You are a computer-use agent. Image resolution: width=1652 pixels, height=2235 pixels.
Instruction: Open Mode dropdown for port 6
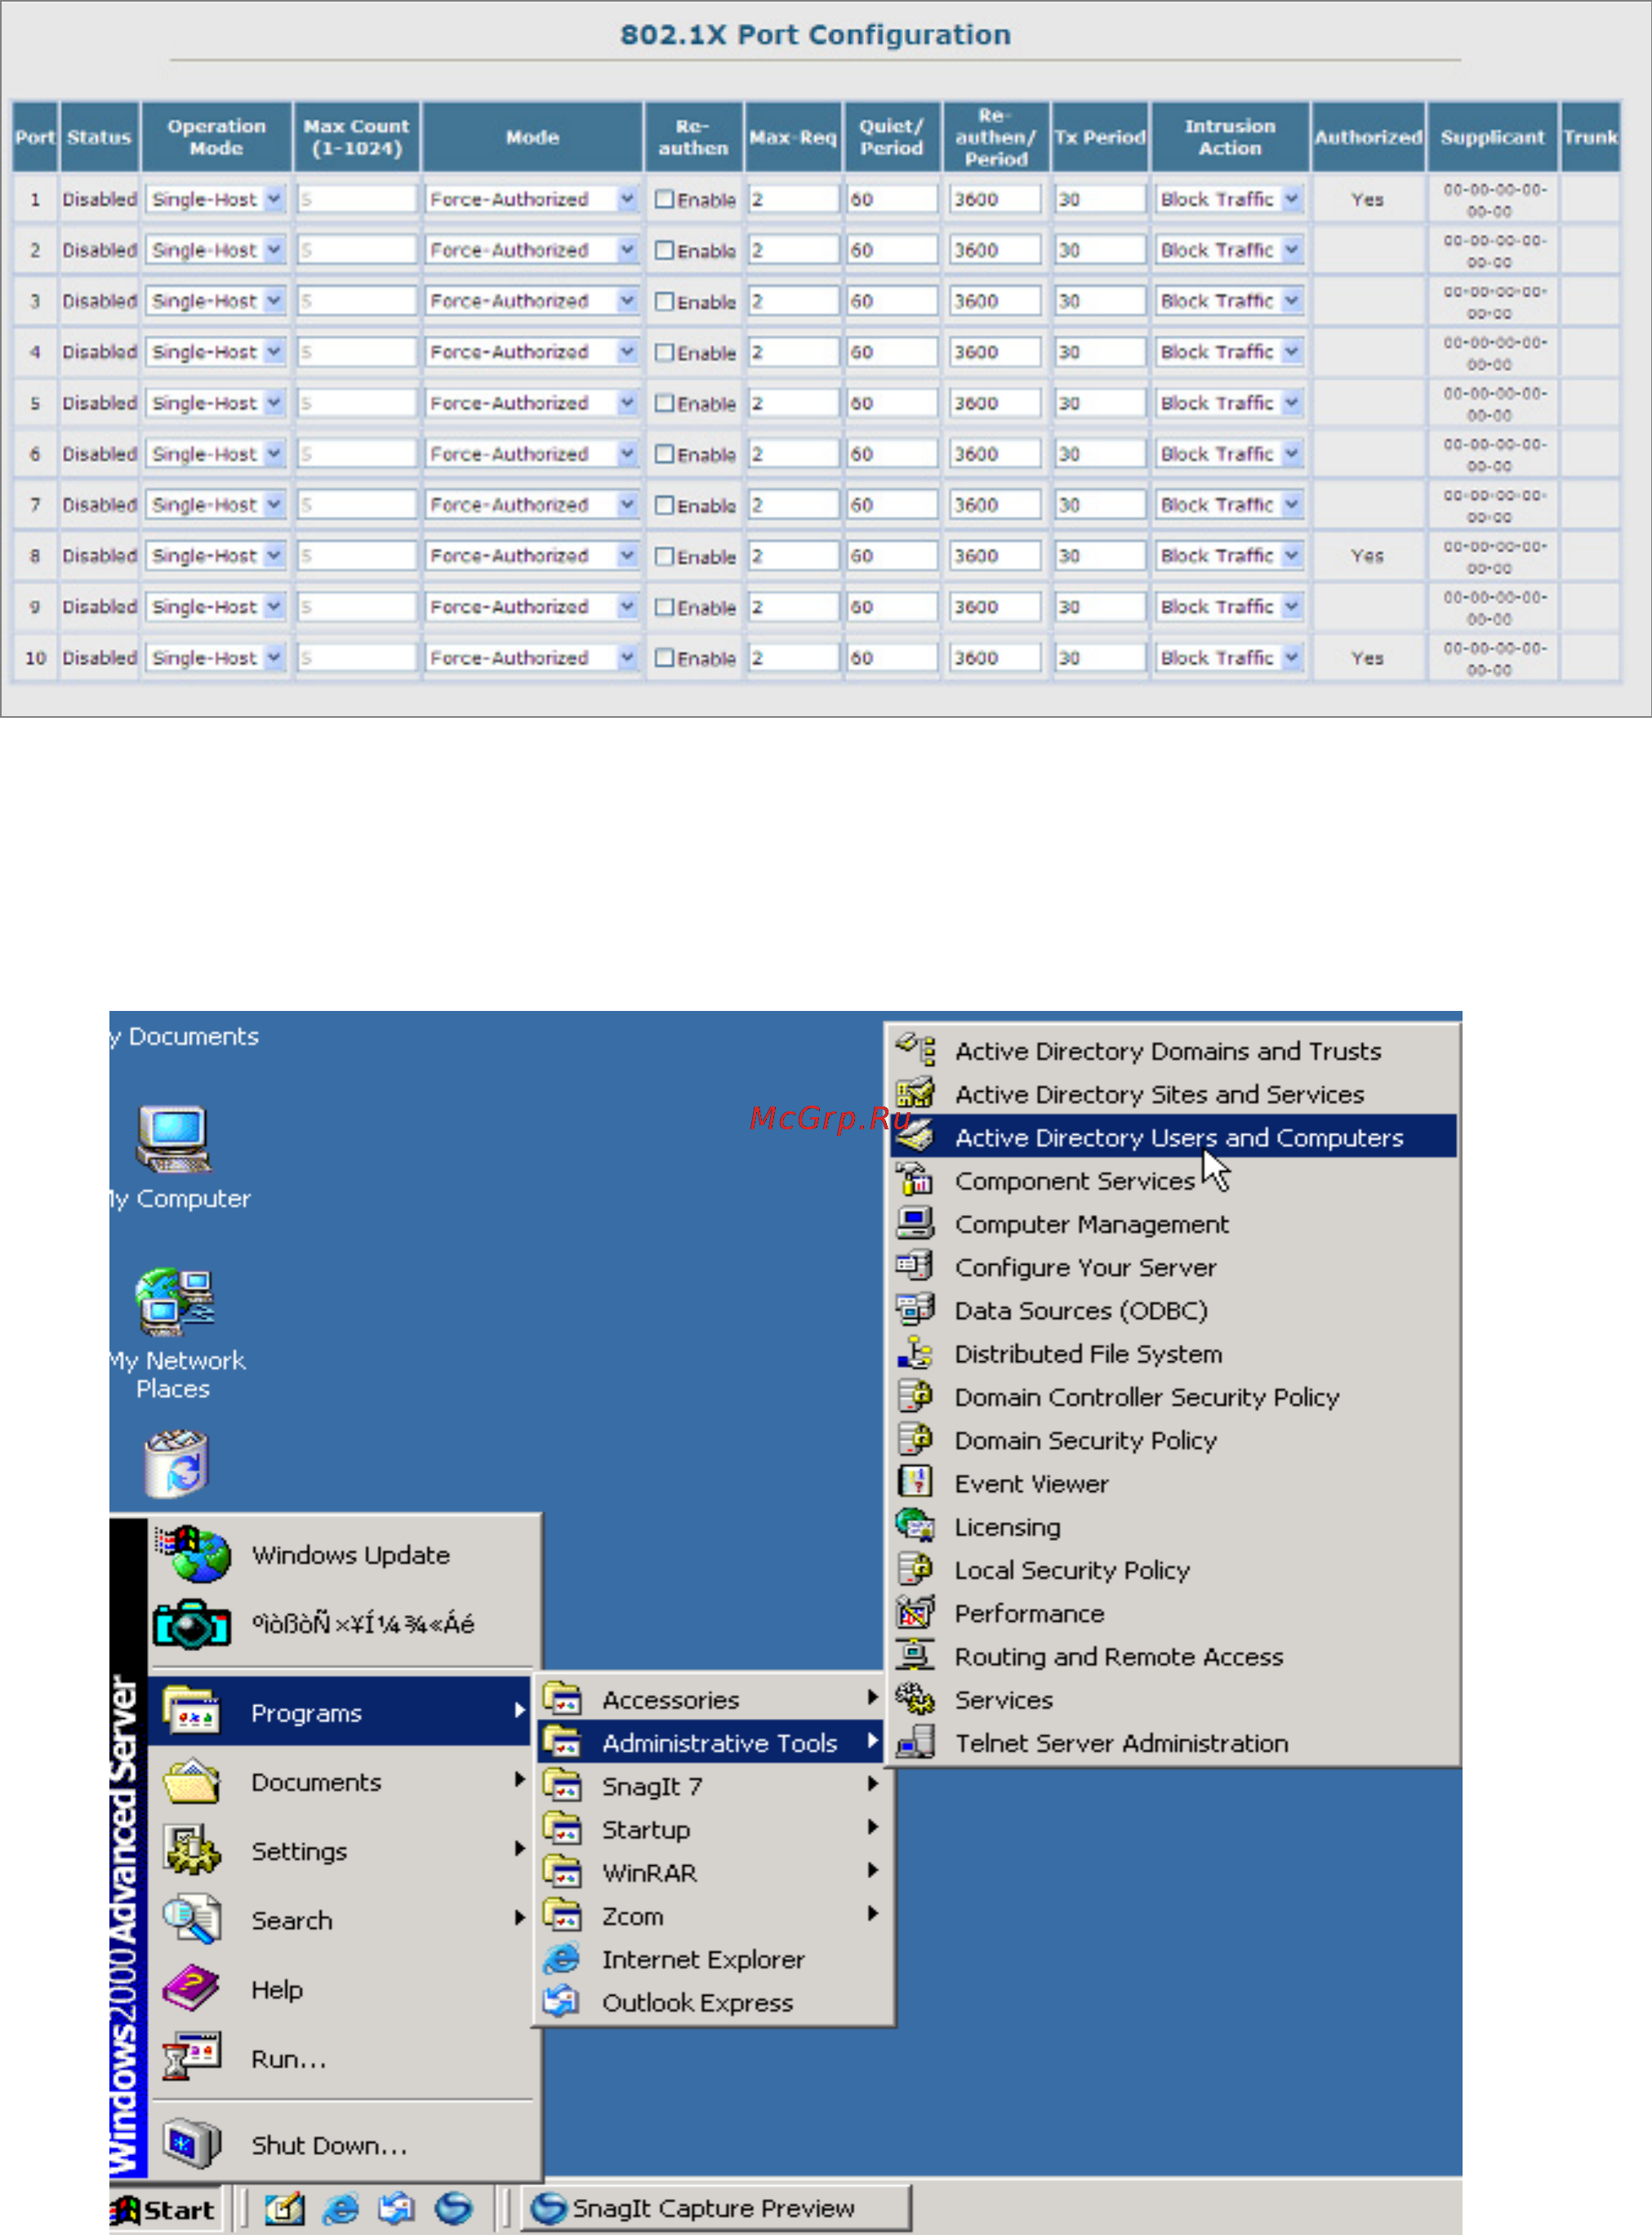[x=532, y=454]
